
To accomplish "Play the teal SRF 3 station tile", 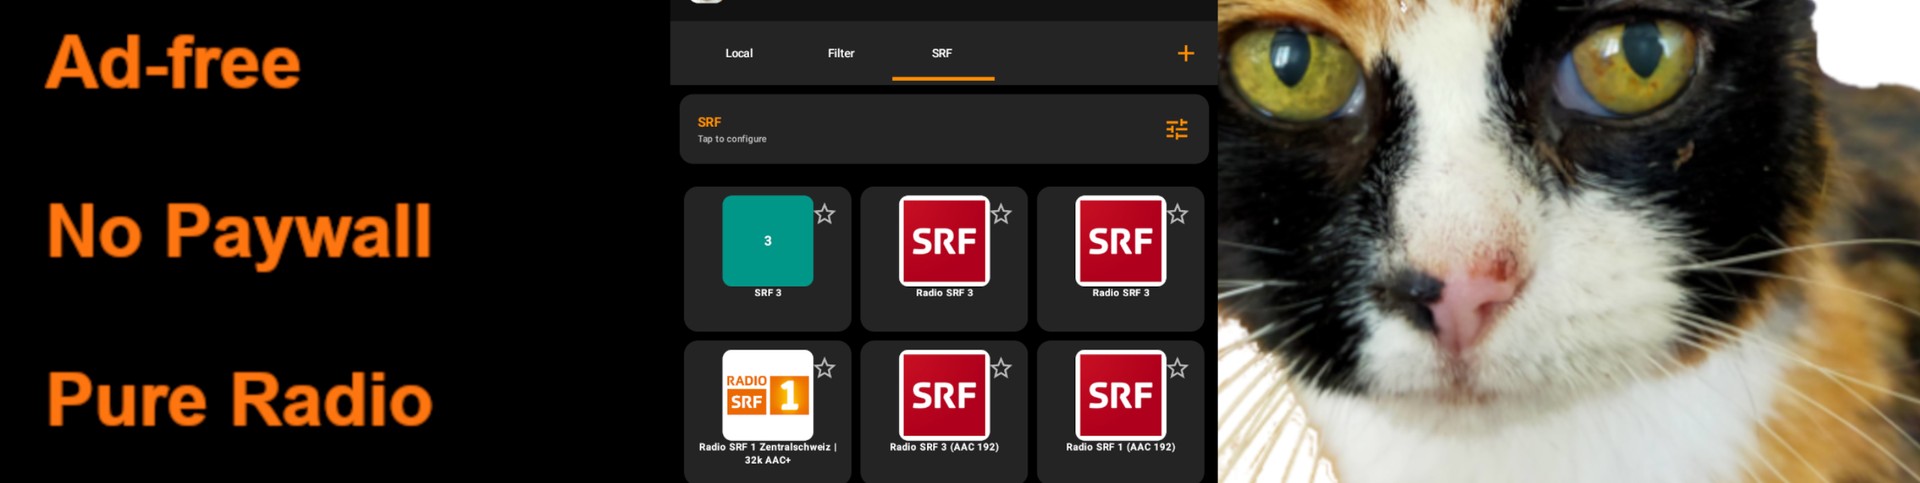I will coord(768,241).
